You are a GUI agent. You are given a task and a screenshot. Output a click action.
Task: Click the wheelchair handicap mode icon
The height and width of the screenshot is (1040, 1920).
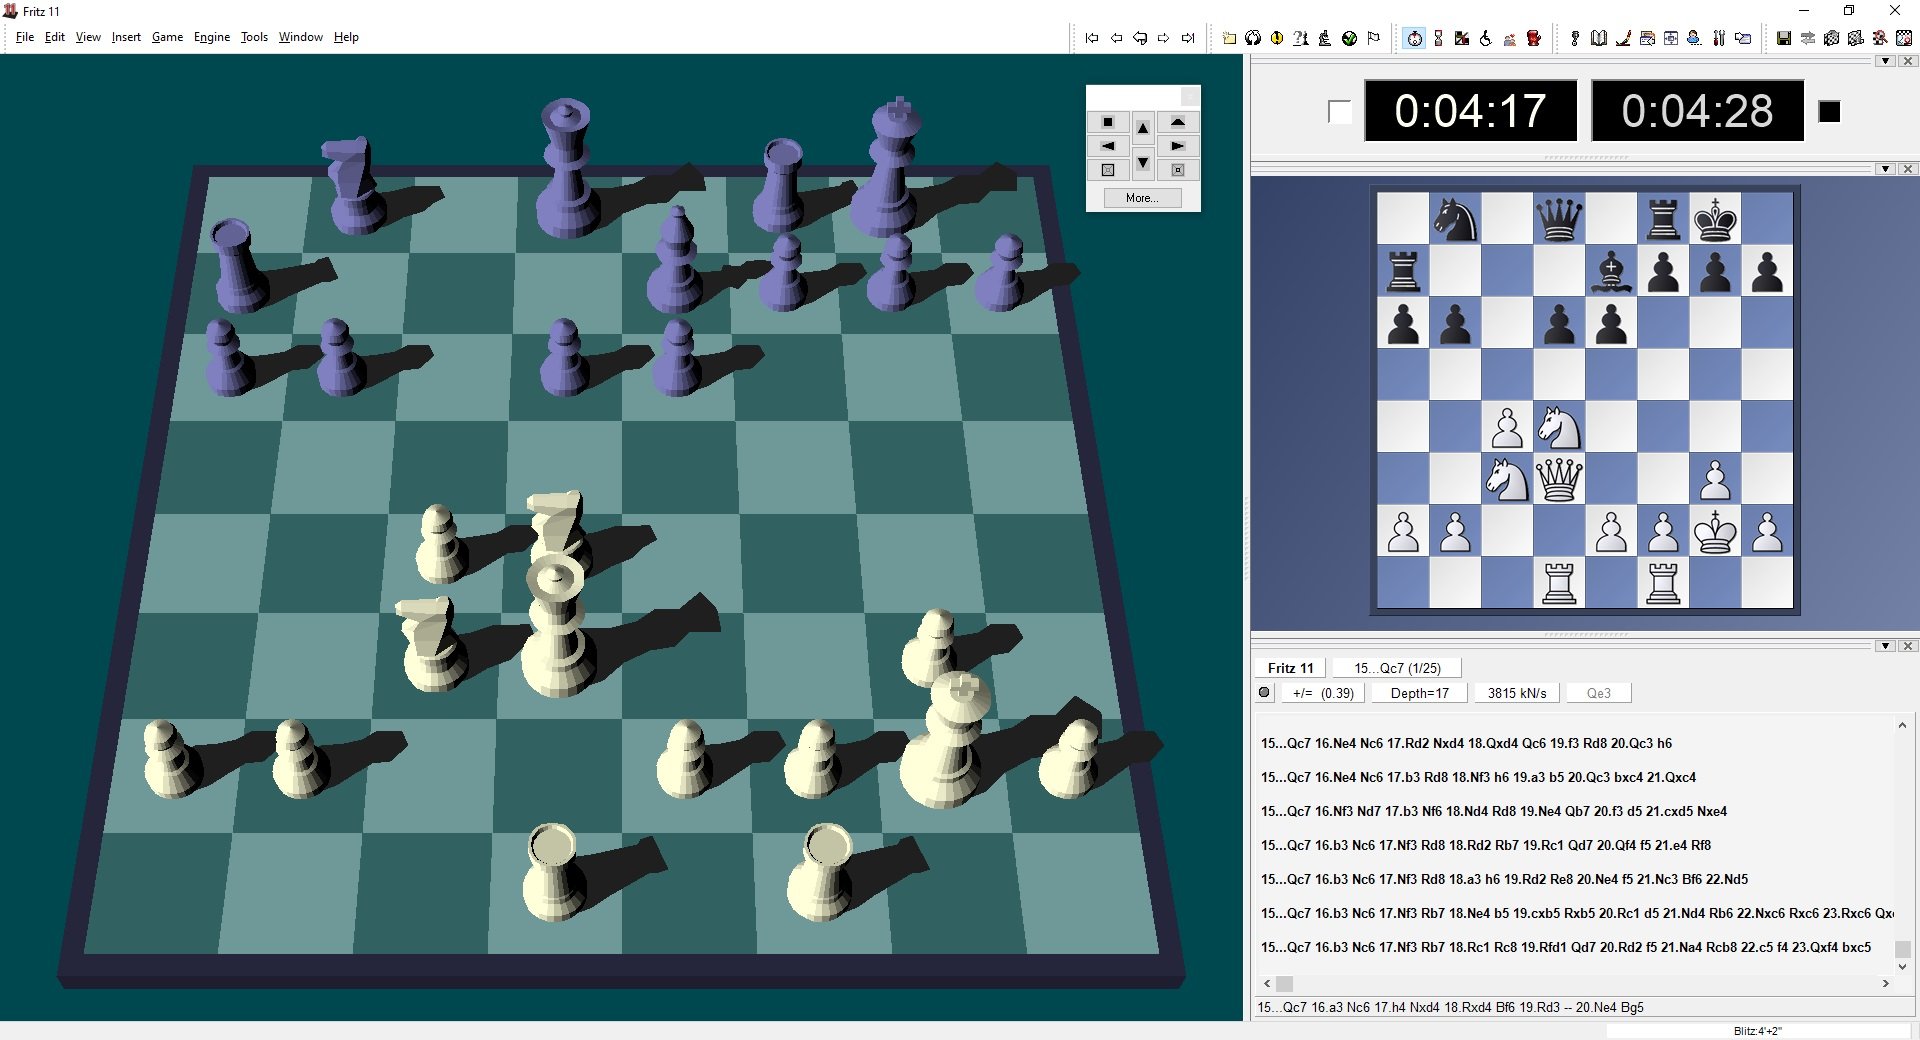(1486, 38)
